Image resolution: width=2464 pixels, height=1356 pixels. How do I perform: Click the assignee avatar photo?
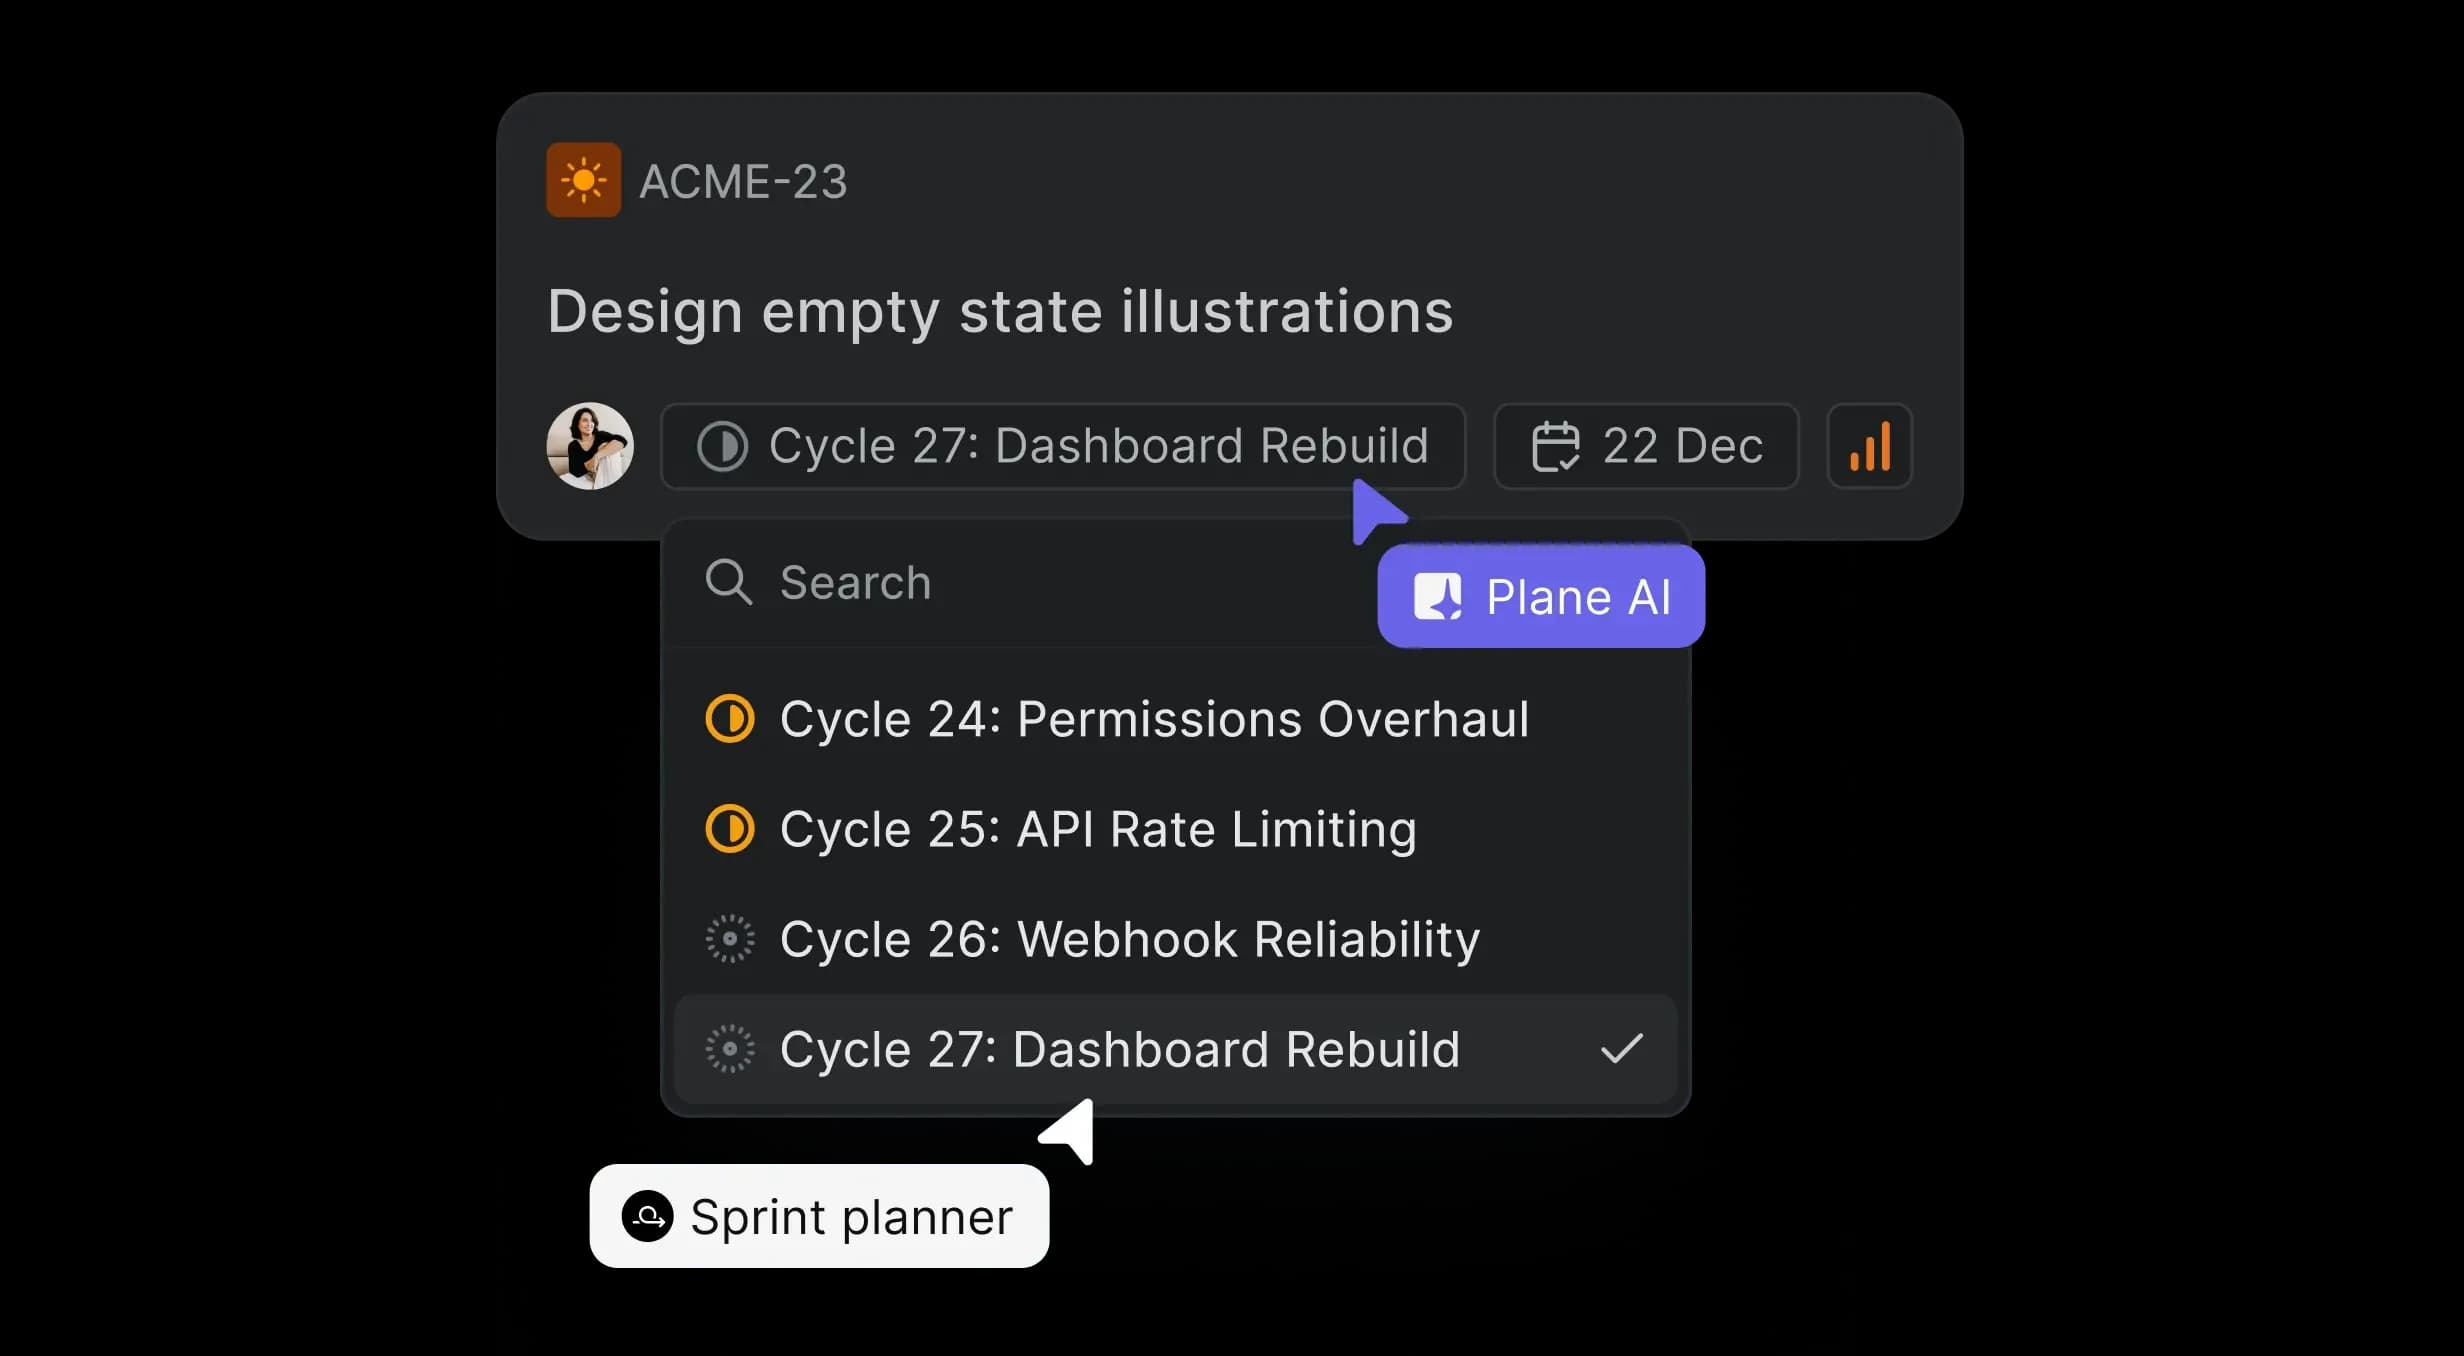[589, 446]
